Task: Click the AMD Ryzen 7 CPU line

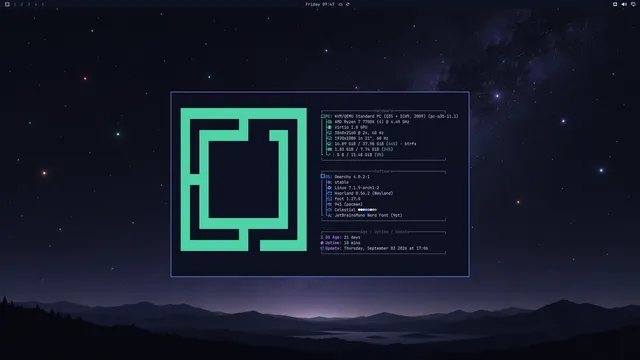Action: pos(372,122)
